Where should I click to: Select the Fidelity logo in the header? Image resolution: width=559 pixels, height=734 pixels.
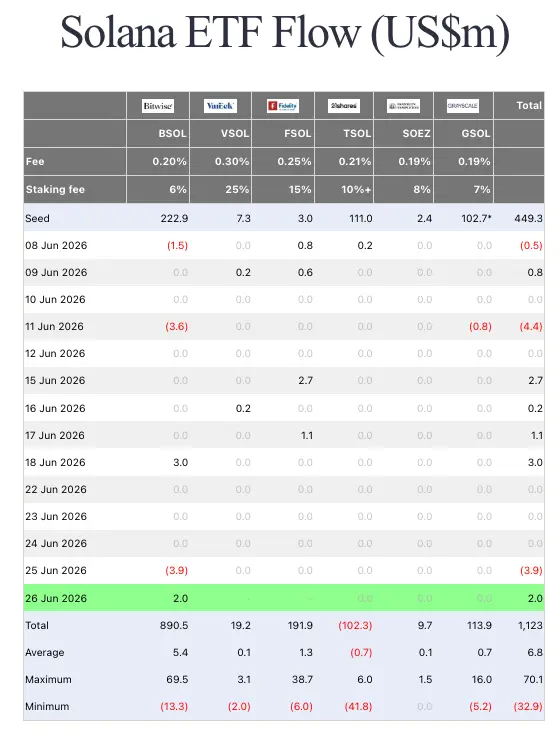283,106
